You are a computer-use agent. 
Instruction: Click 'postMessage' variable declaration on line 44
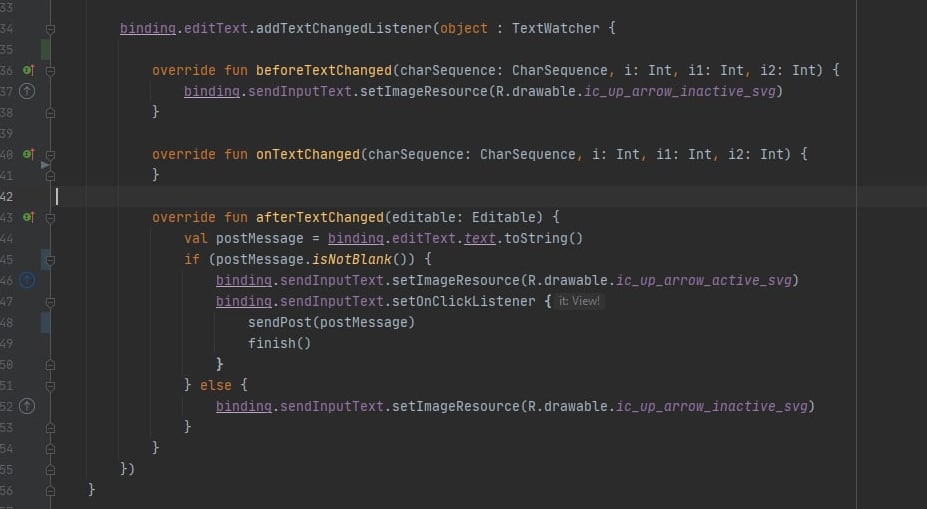coord(260,238)
